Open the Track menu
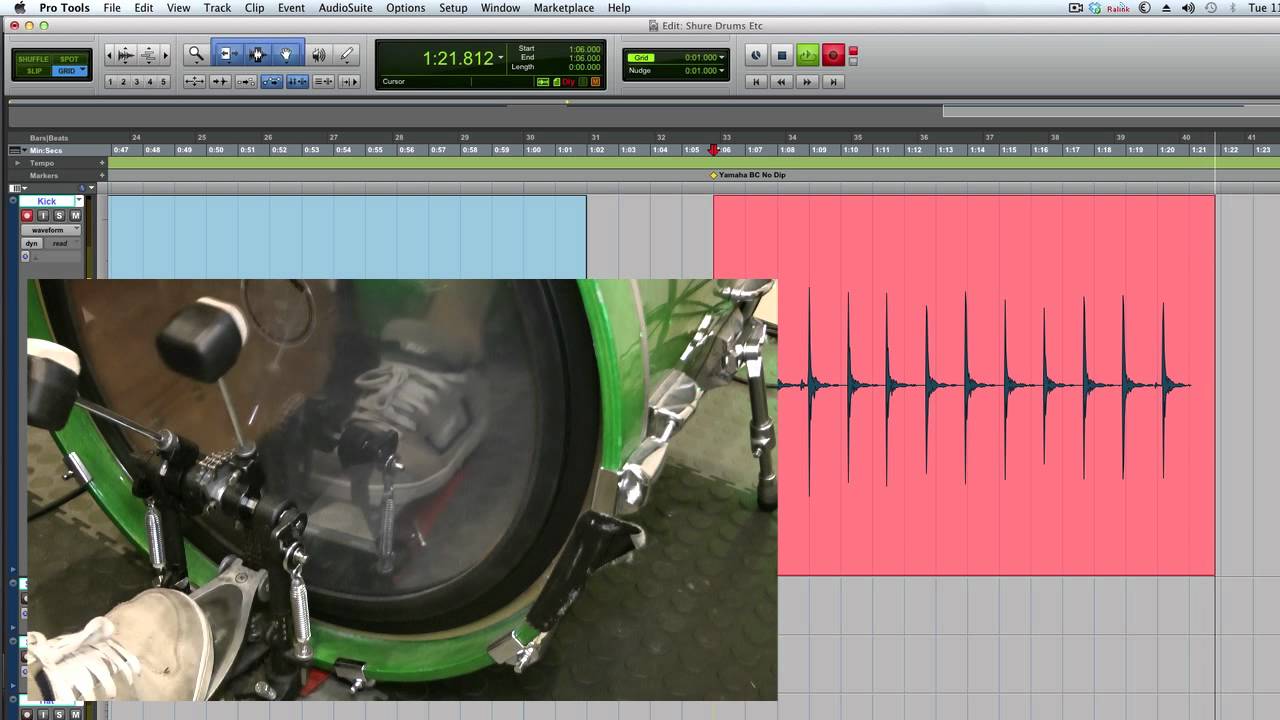Image resolution: width=1280 pixels, height=720 pixels. 217,8
